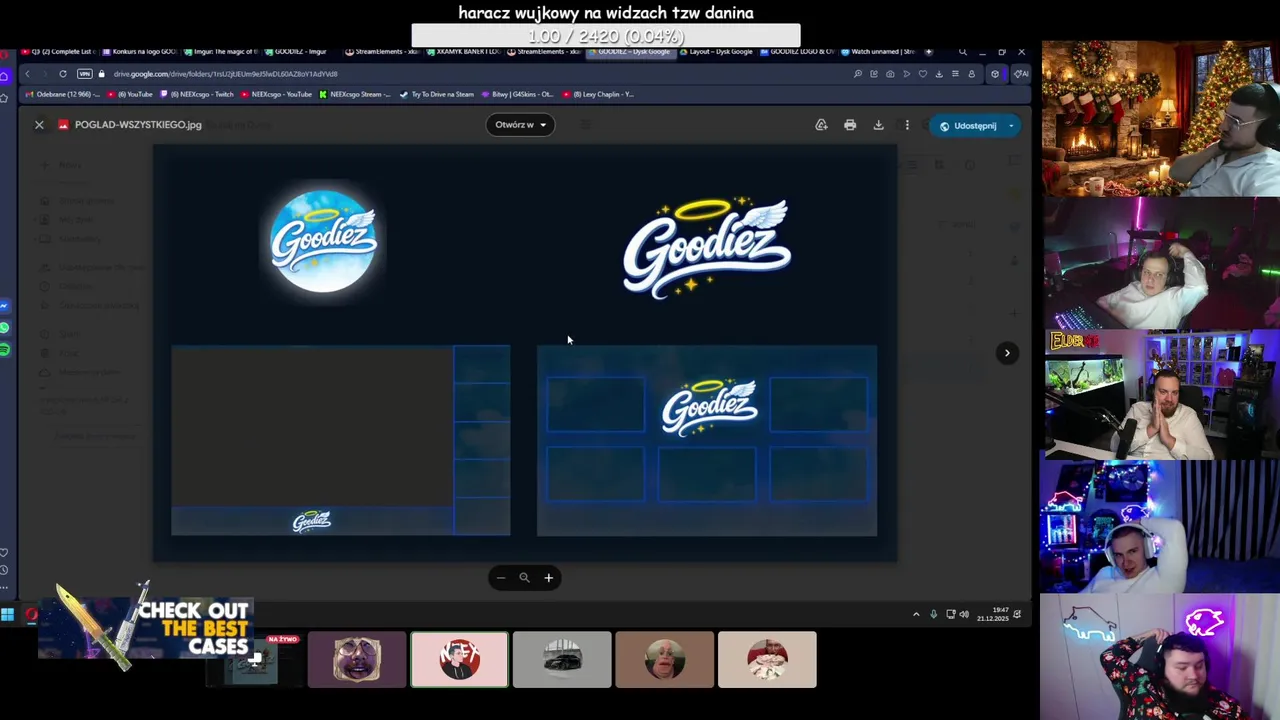Expand the Udostępnij button dropdown arrow
The width and height of the screenshot is (1280, 720).
(x=1011, y=126)
